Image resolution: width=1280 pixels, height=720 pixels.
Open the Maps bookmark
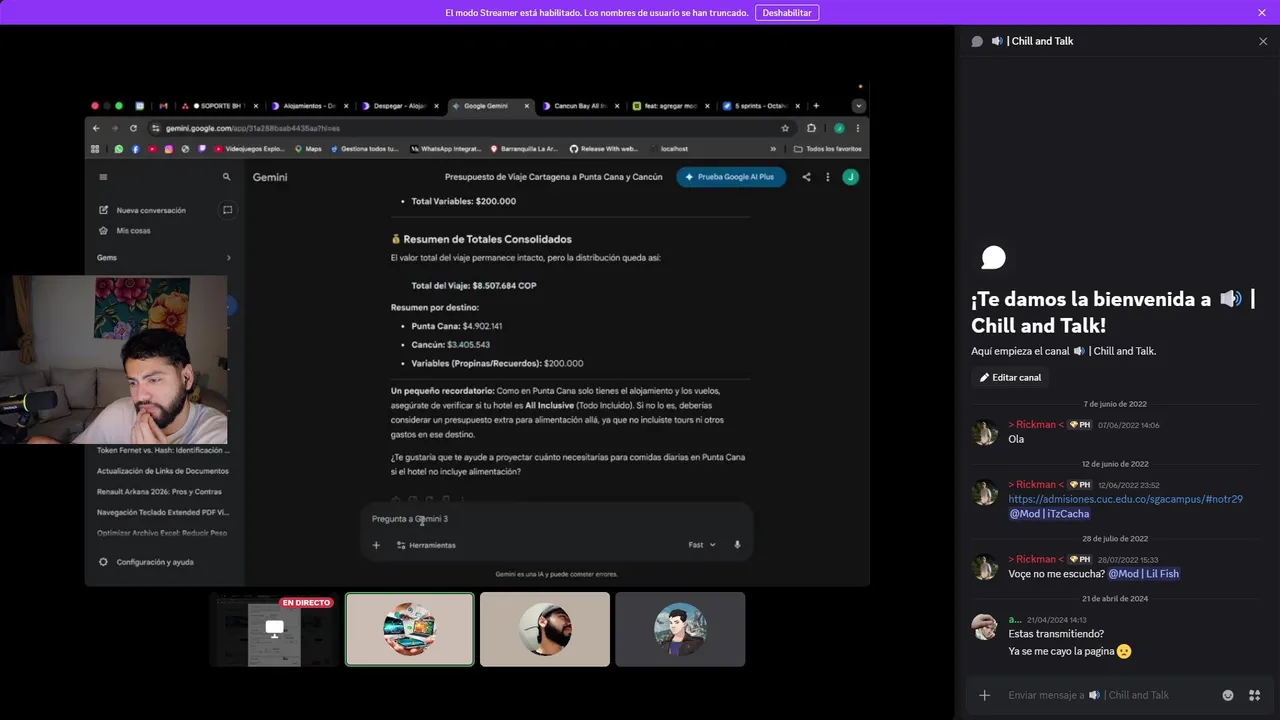[308, 149]
